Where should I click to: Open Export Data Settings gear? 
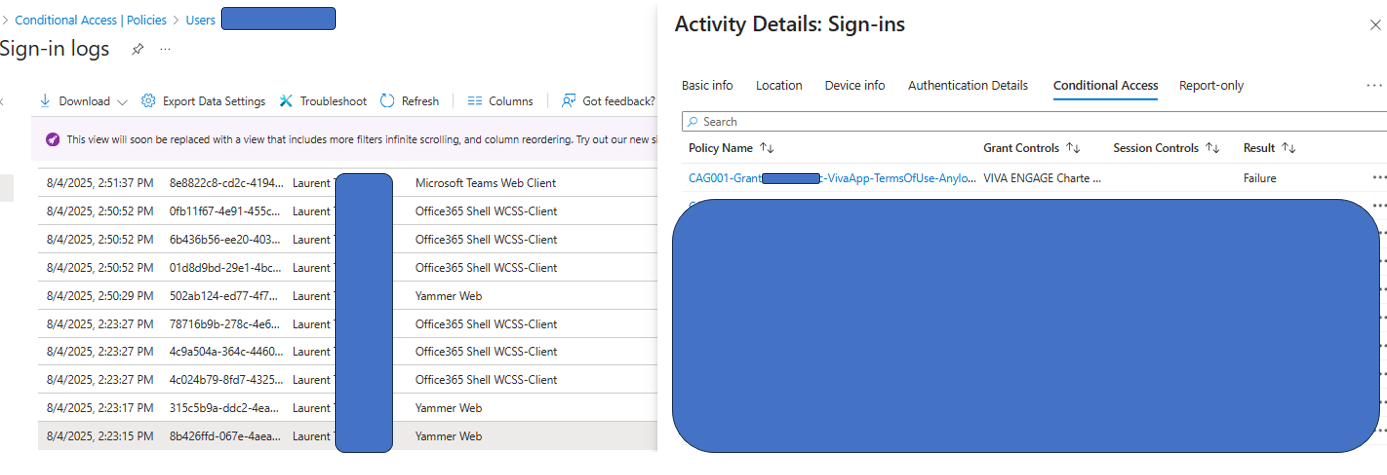pos(149,101)
